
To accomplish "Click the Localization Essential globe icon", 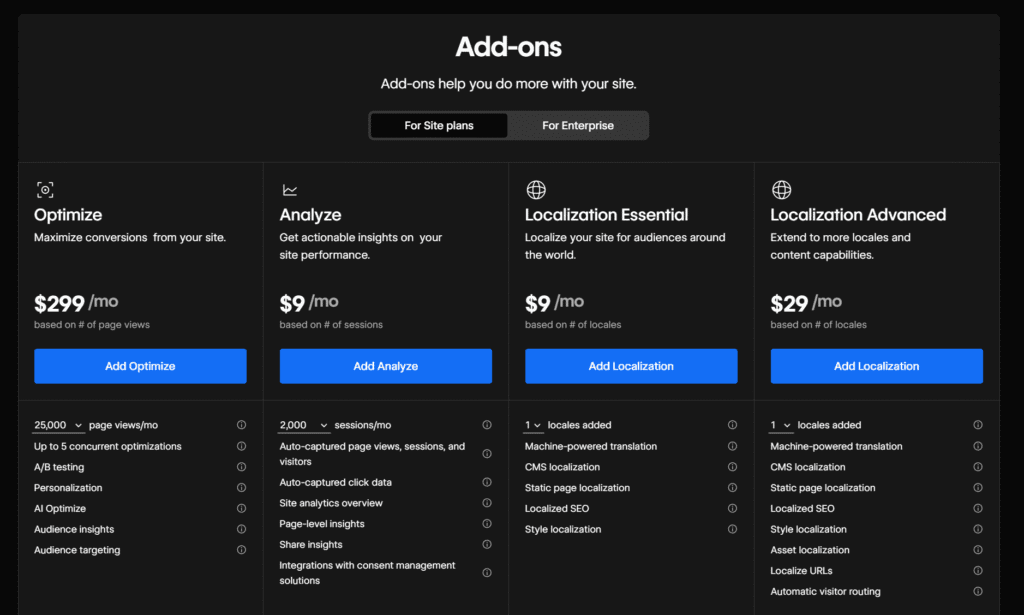I will pos(536,189).
